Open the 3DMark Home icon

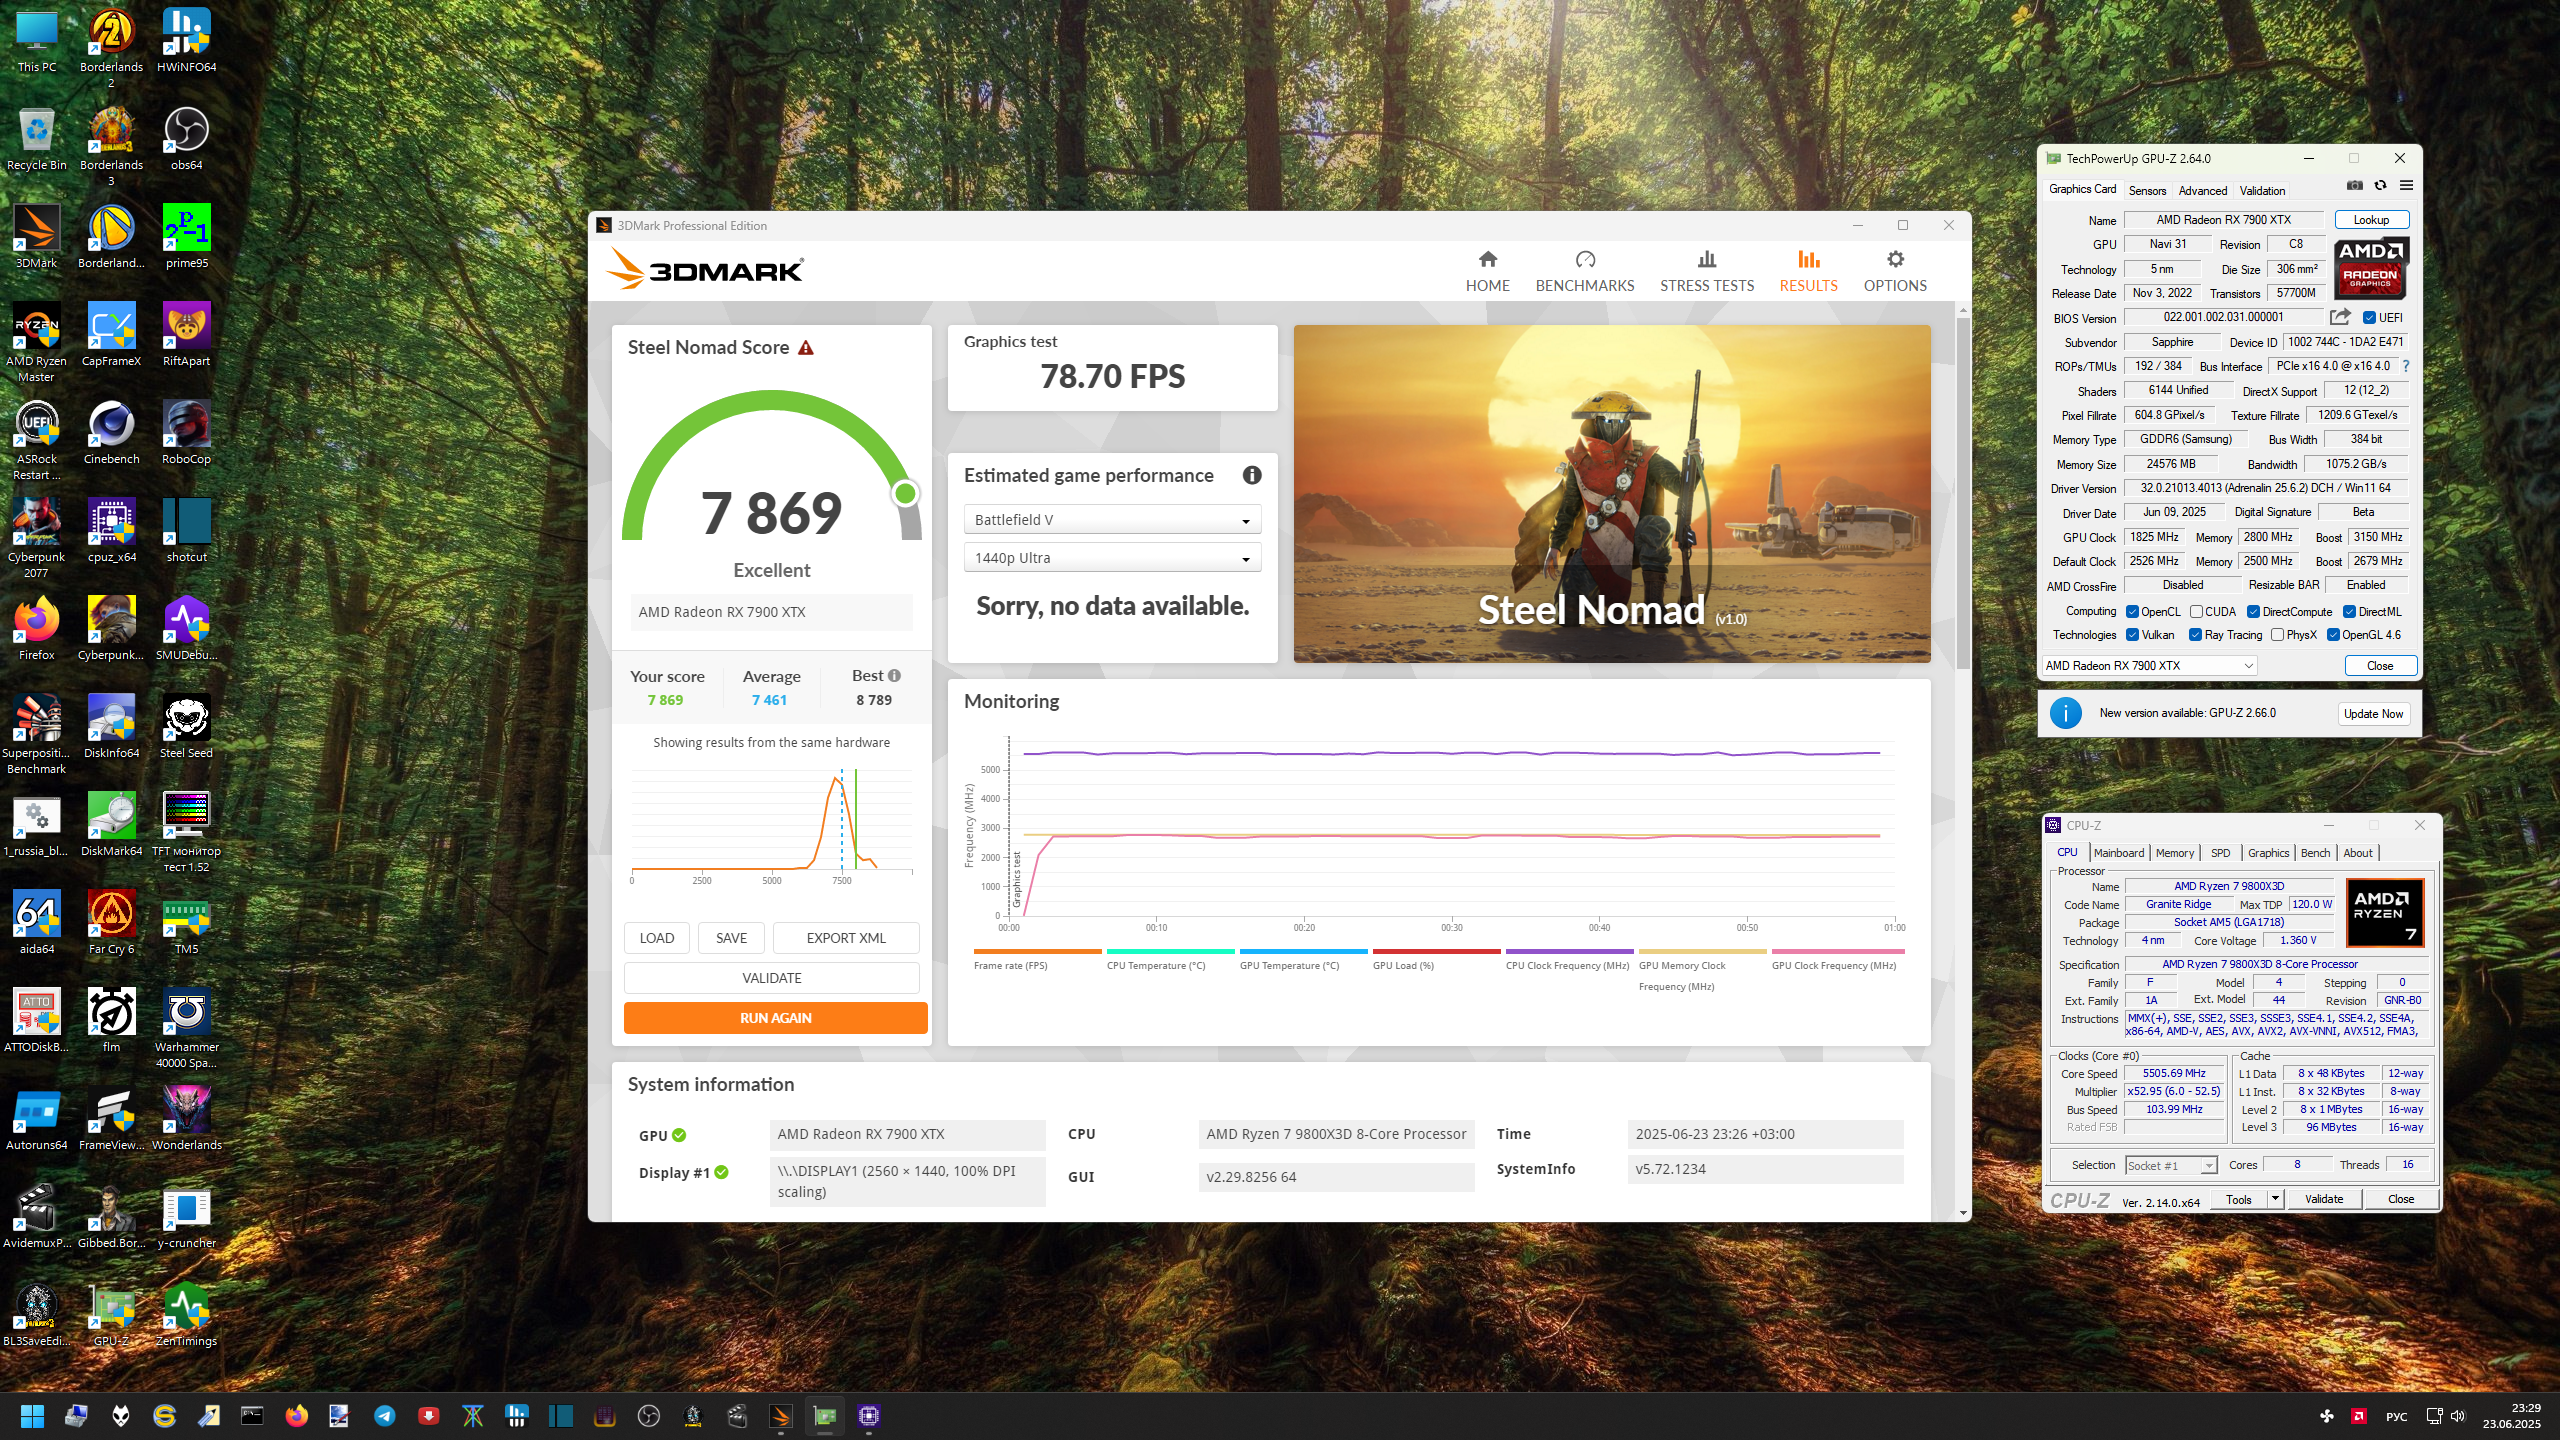point(1487,260)
